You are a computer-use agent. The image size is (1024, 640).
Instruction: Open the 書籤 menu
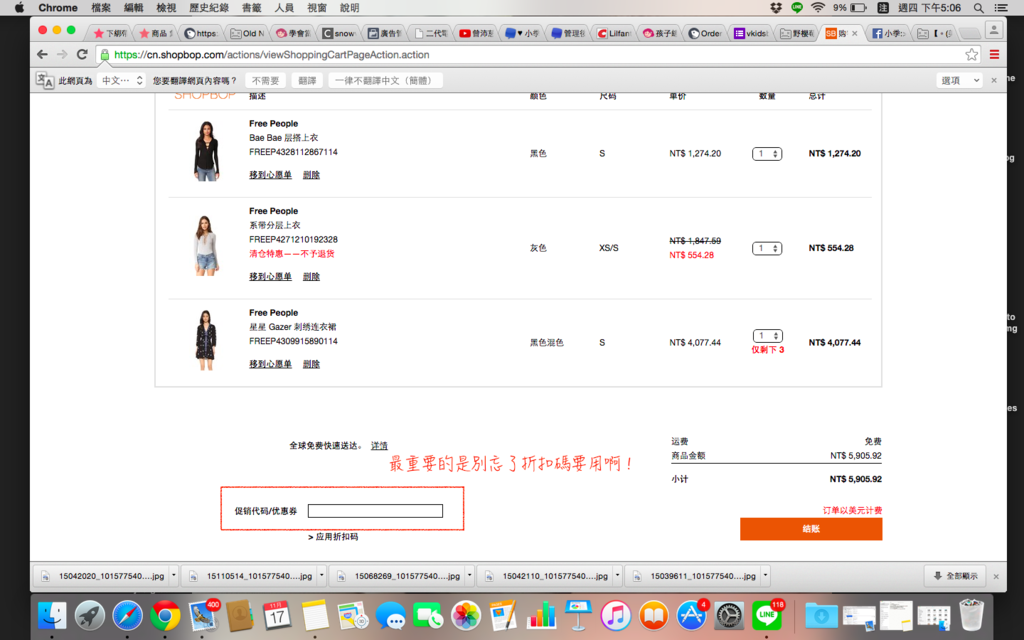[x=251, y=8]
